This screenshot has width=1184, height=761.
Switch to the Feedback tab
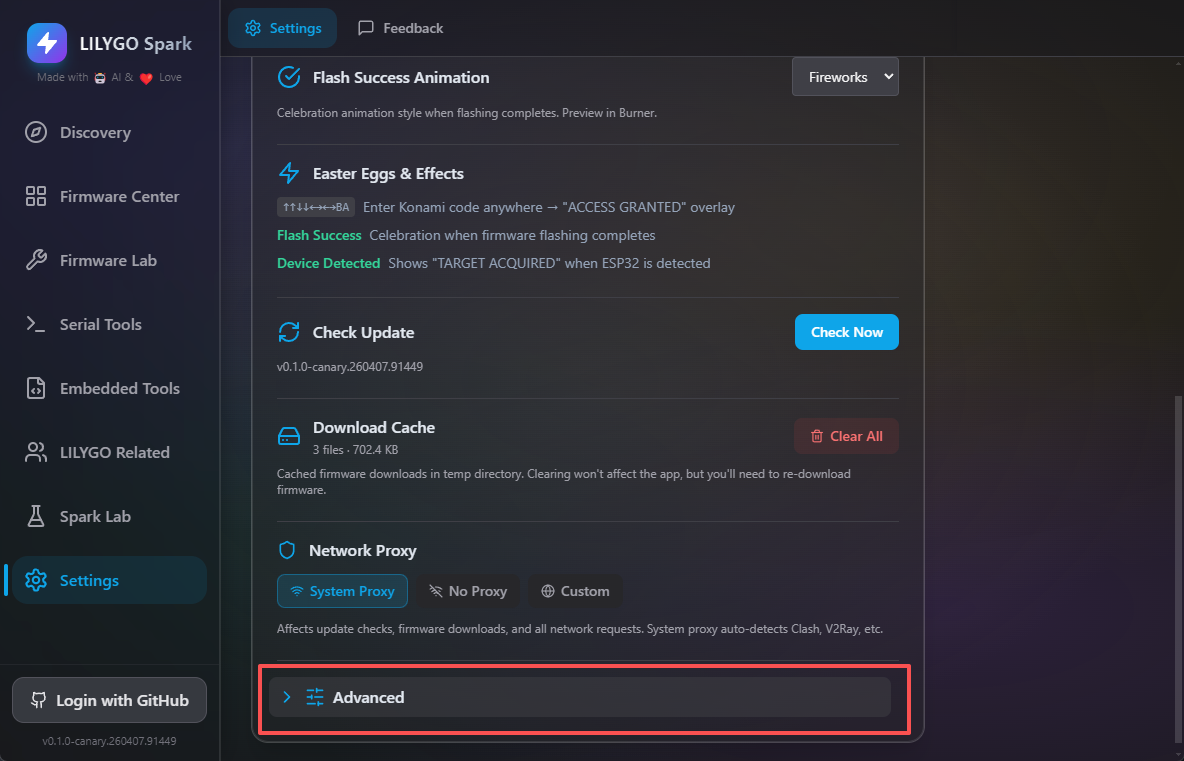(x=400, y=28)
